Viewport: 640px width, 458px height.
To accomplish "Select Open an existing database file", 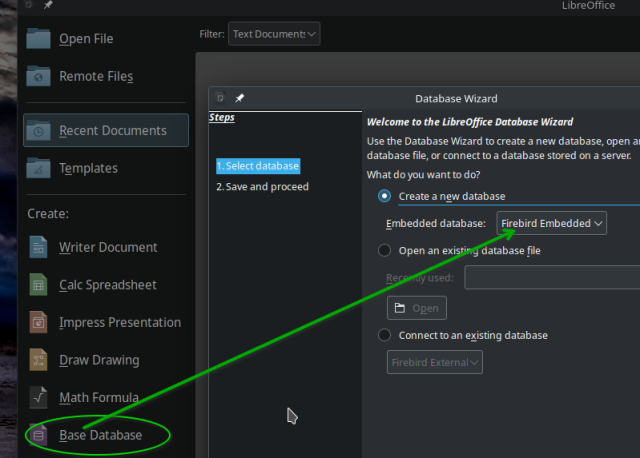I will (385, 251).
